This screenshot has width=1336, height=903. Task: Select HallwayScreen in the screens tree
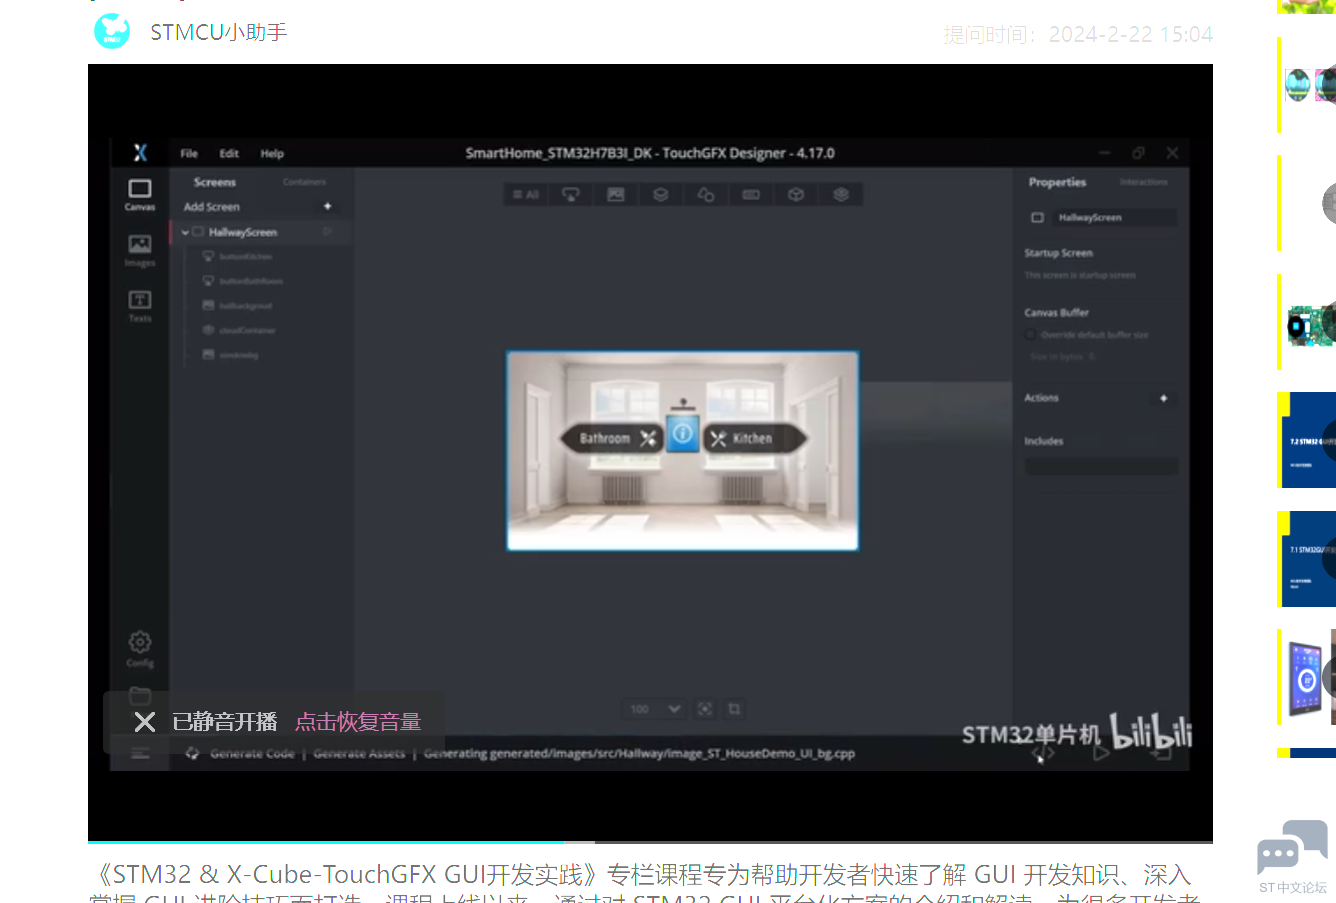pyautogui.click(x=243, y=232)
